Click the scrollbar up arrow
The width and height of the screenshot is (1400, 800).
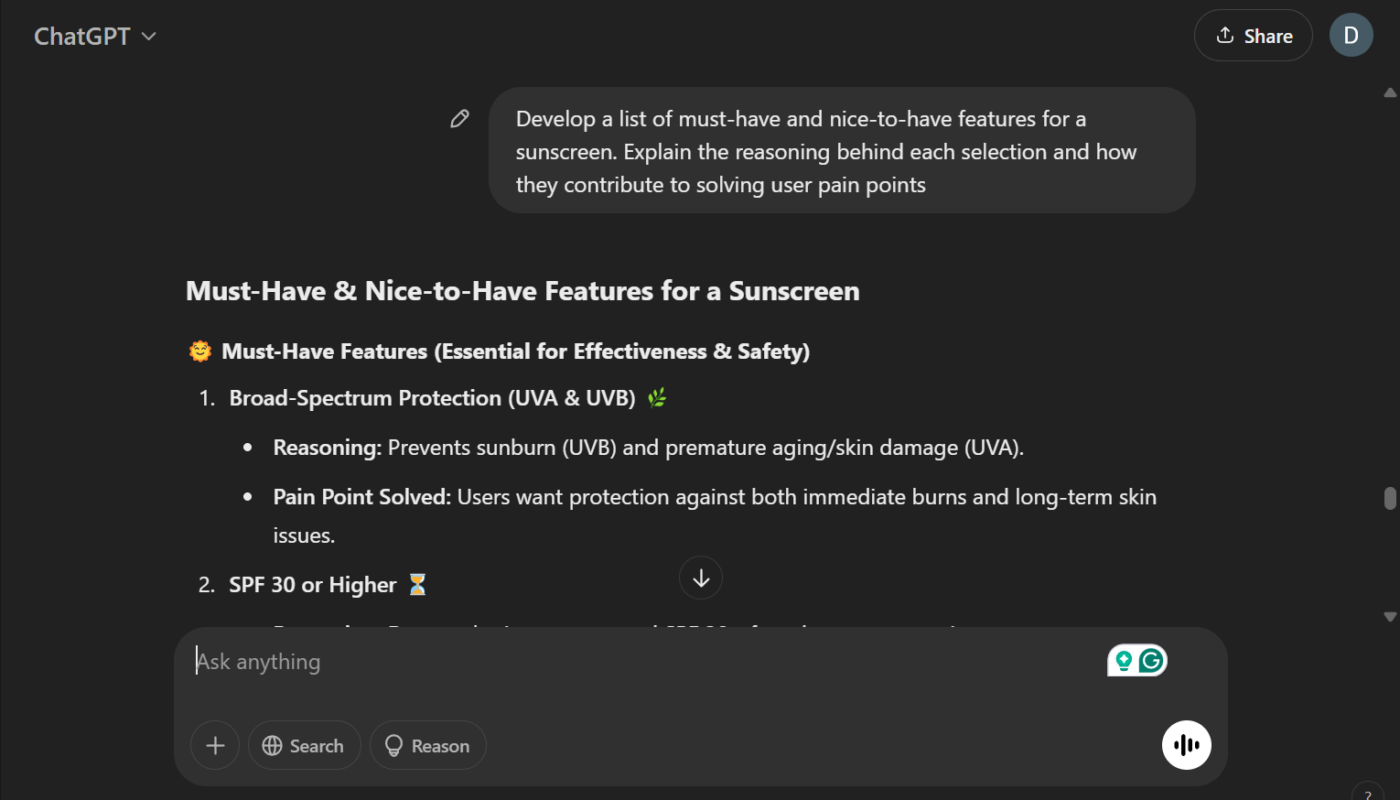point(1389,93)
